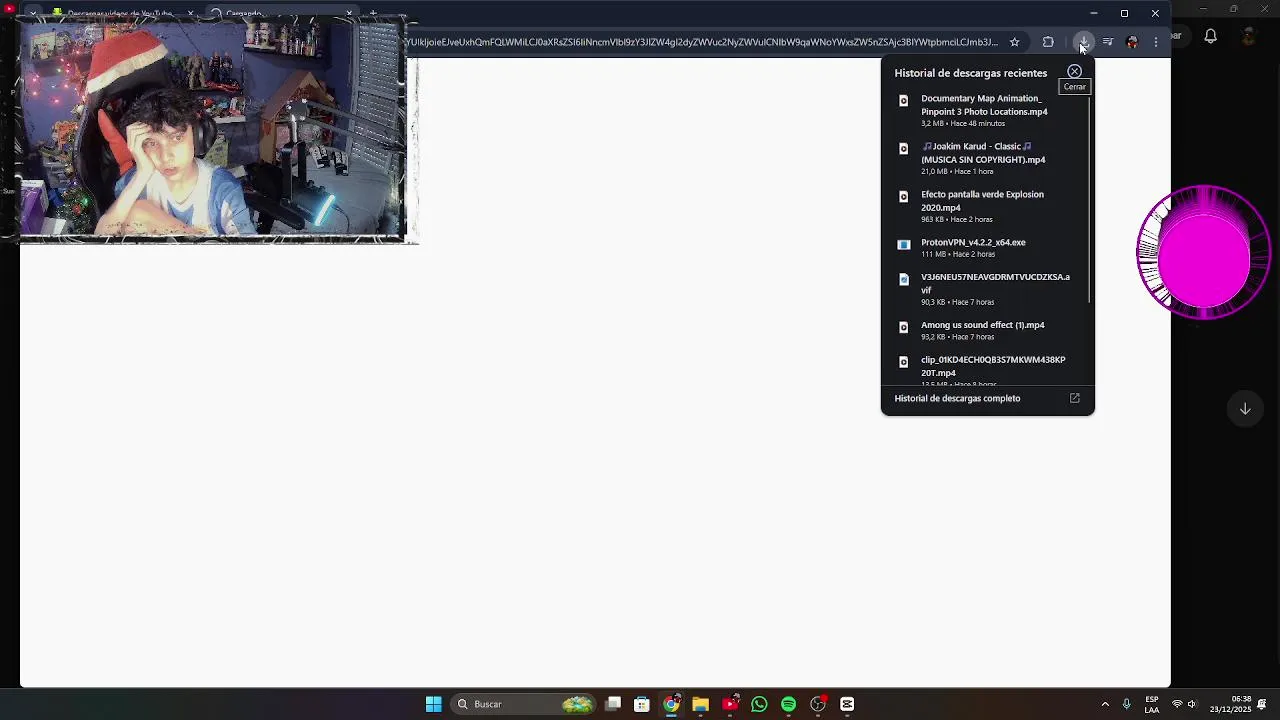
Task: Open File Explorer from taskbar
Action: point(700,704)
